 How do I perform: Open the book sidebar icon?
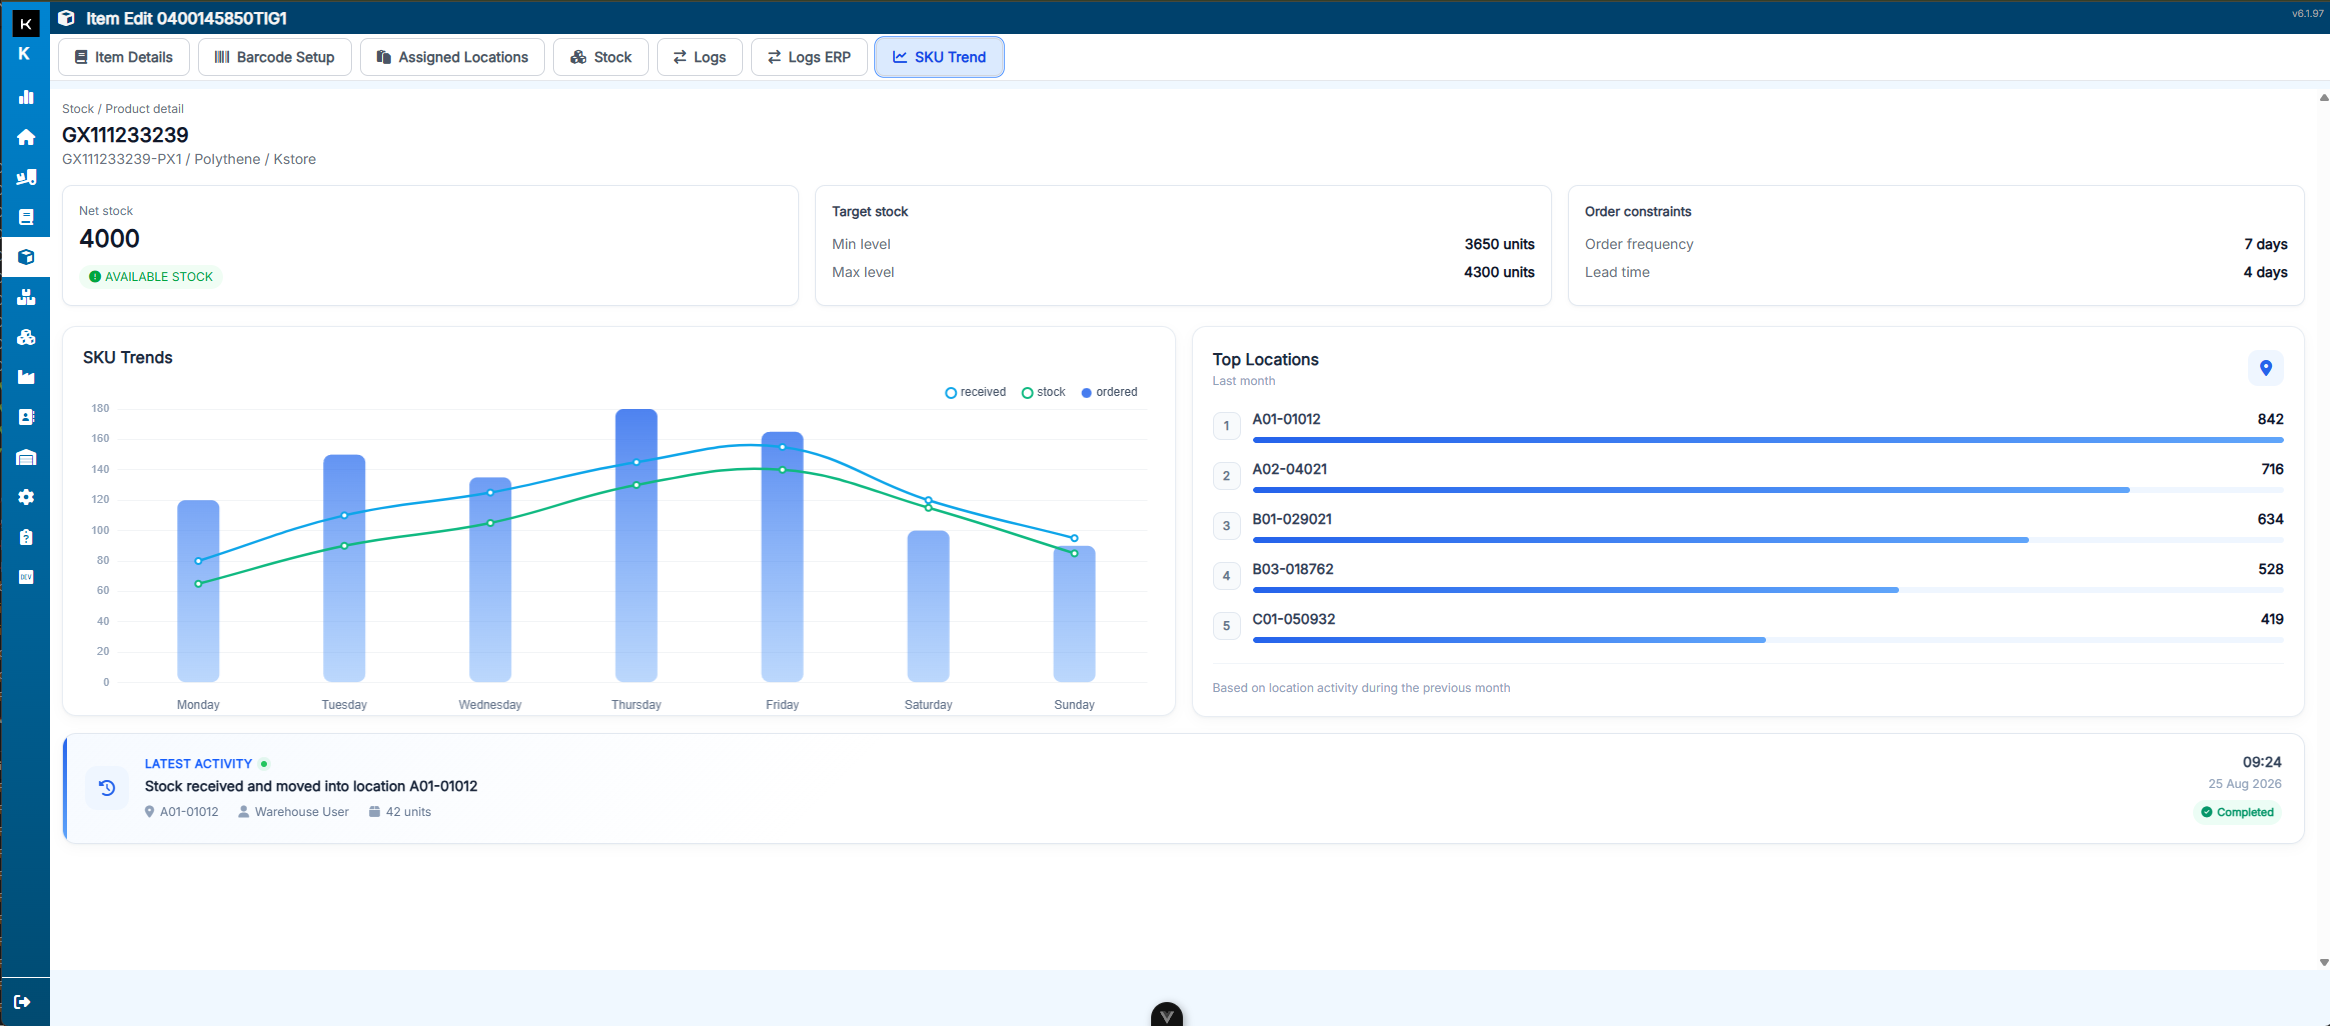point(26,217)
